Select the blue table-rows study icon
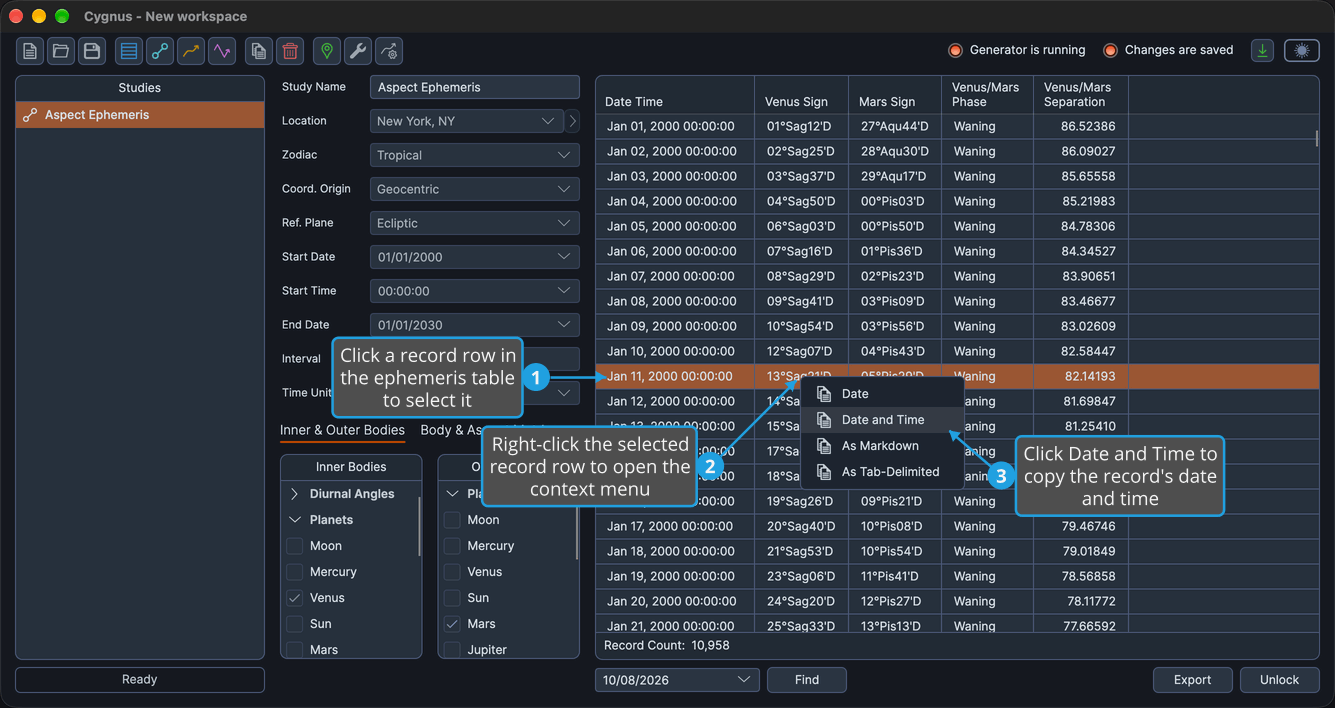The height and width of the screenshot is (708, 1335). coord(129,51)
